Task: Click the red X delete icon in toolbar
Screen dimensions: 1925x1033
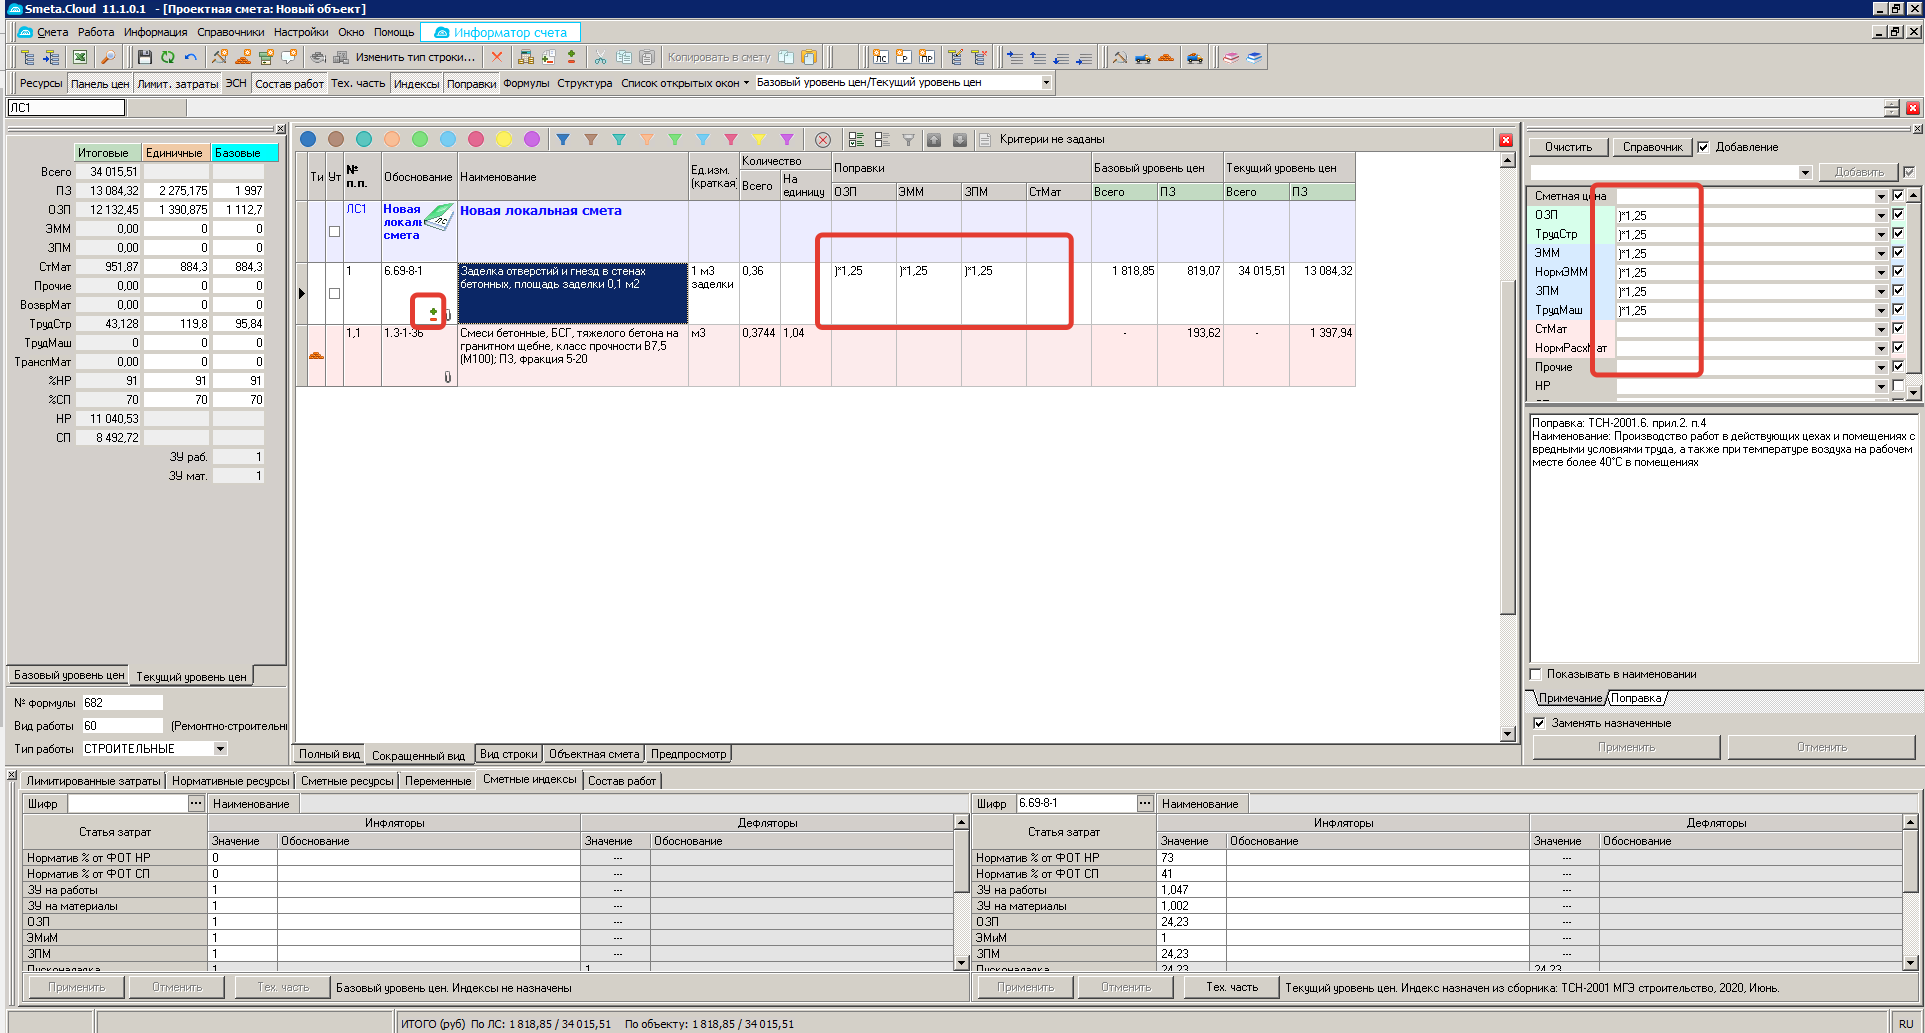Action: point(497,57)
